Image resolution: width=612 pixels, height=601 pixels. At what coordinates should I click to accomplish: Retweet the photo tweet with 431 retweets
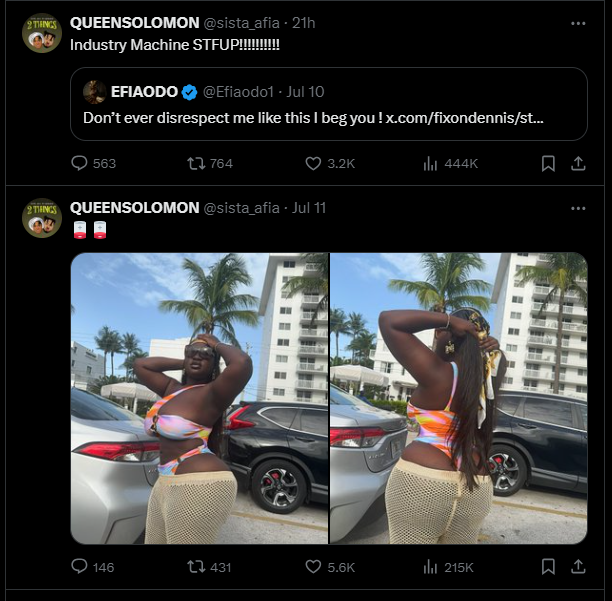coord(197,567)
